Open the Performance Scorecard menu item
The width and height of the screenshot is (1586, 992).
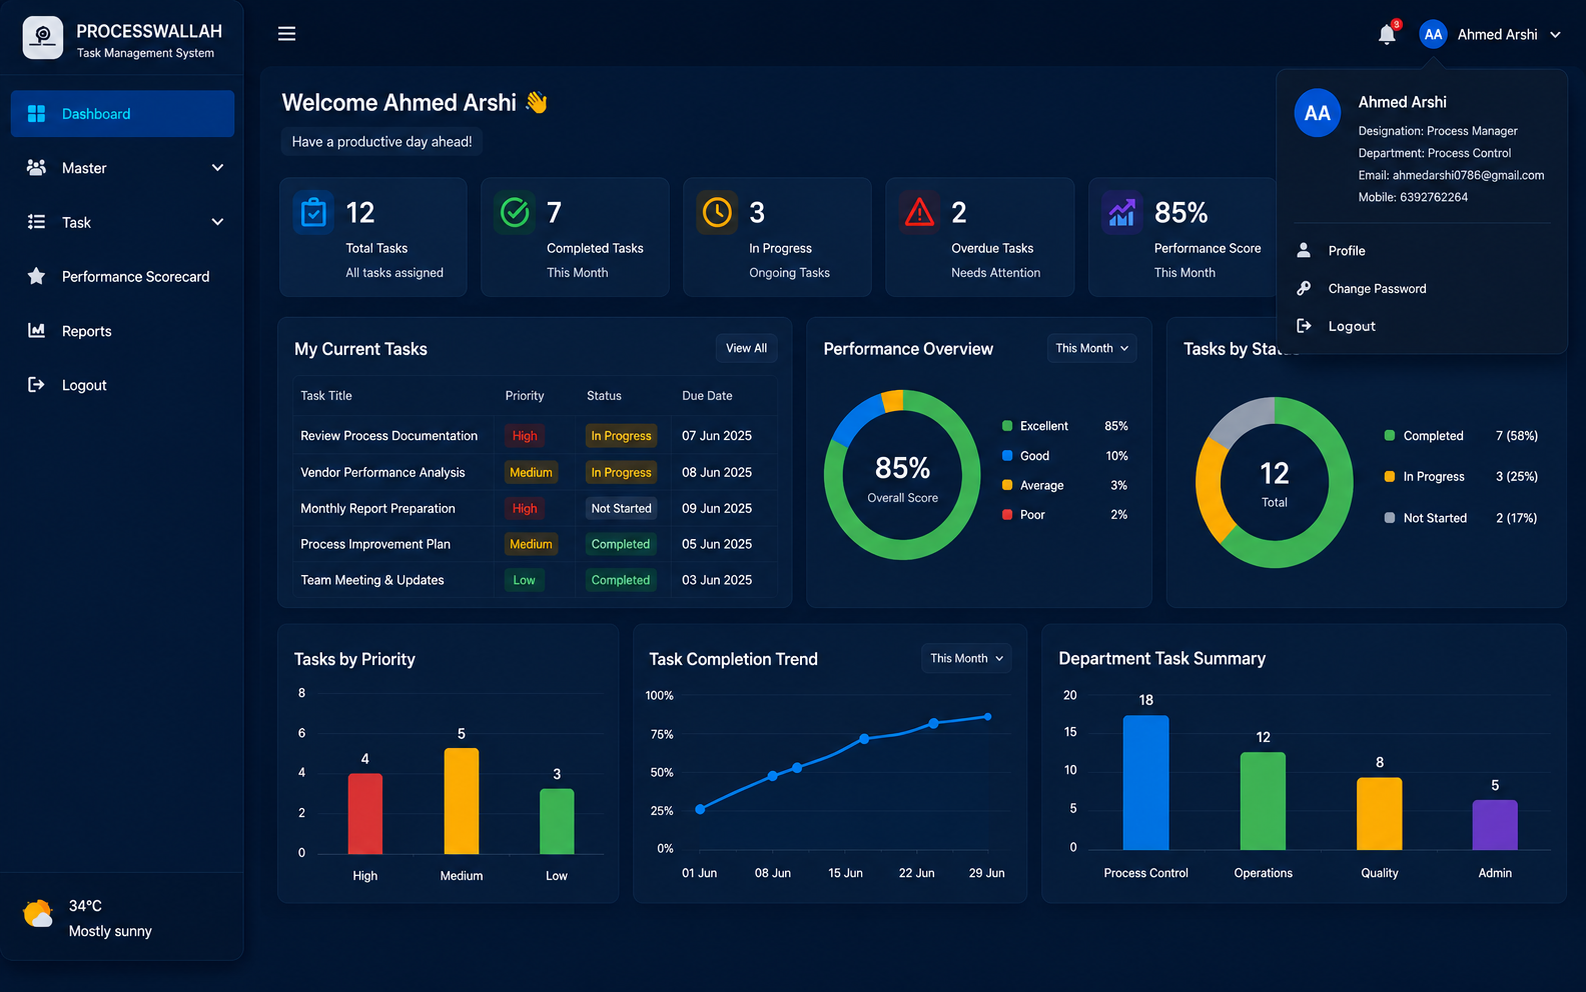pos(123,276)
